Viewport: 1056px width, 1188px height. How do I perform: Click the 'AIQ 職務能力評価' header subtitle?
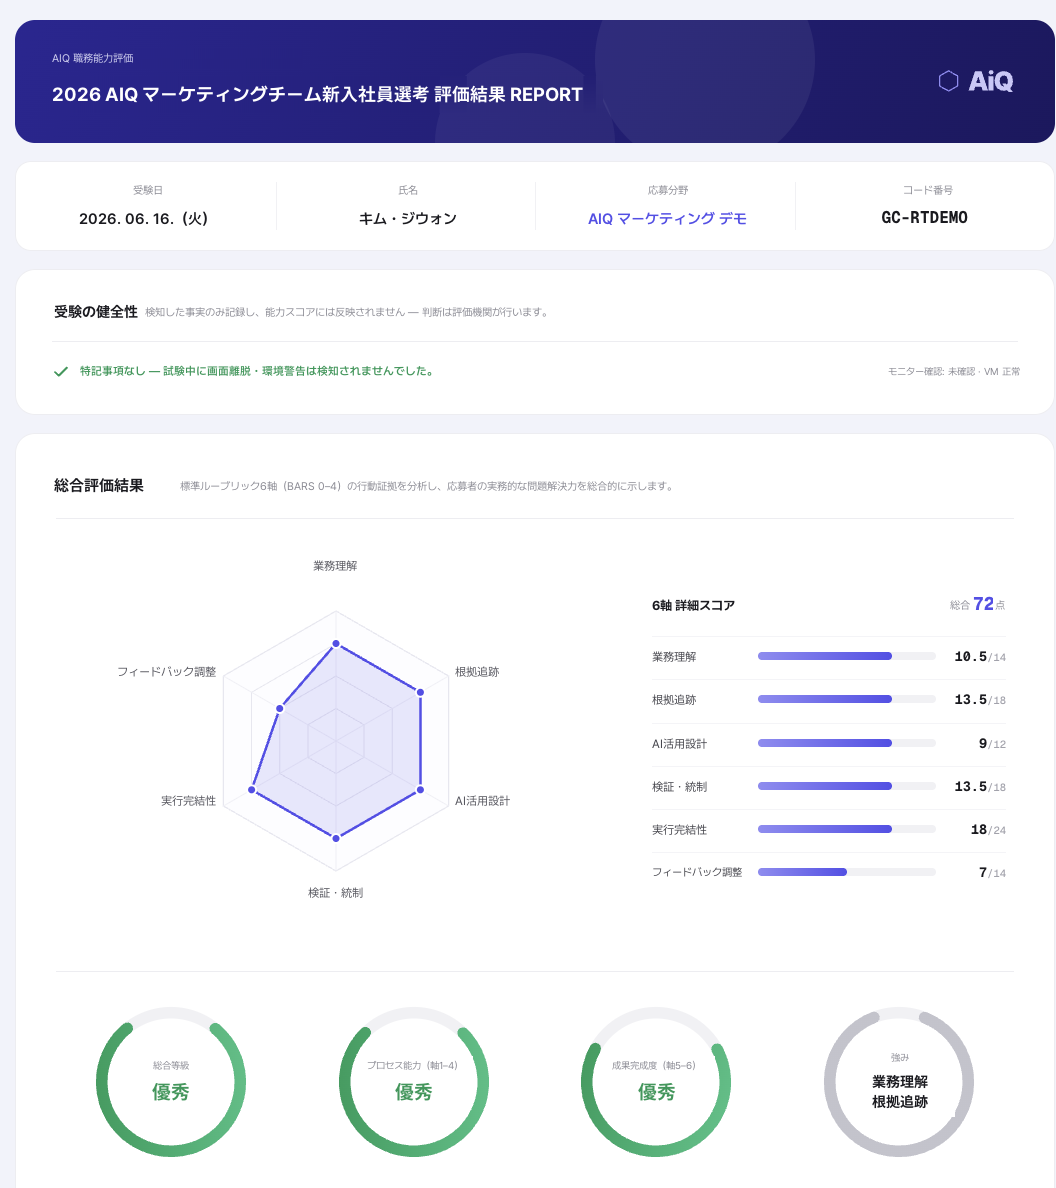pos(92,58)
